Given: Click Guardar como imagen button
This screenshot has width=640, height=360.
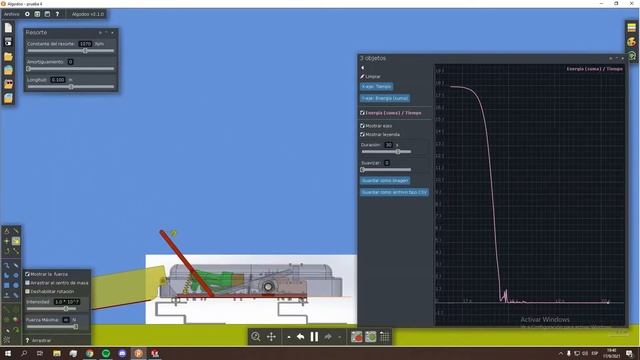Looking at the screenshot, I should pyautogui.click(x=385, y=180).
